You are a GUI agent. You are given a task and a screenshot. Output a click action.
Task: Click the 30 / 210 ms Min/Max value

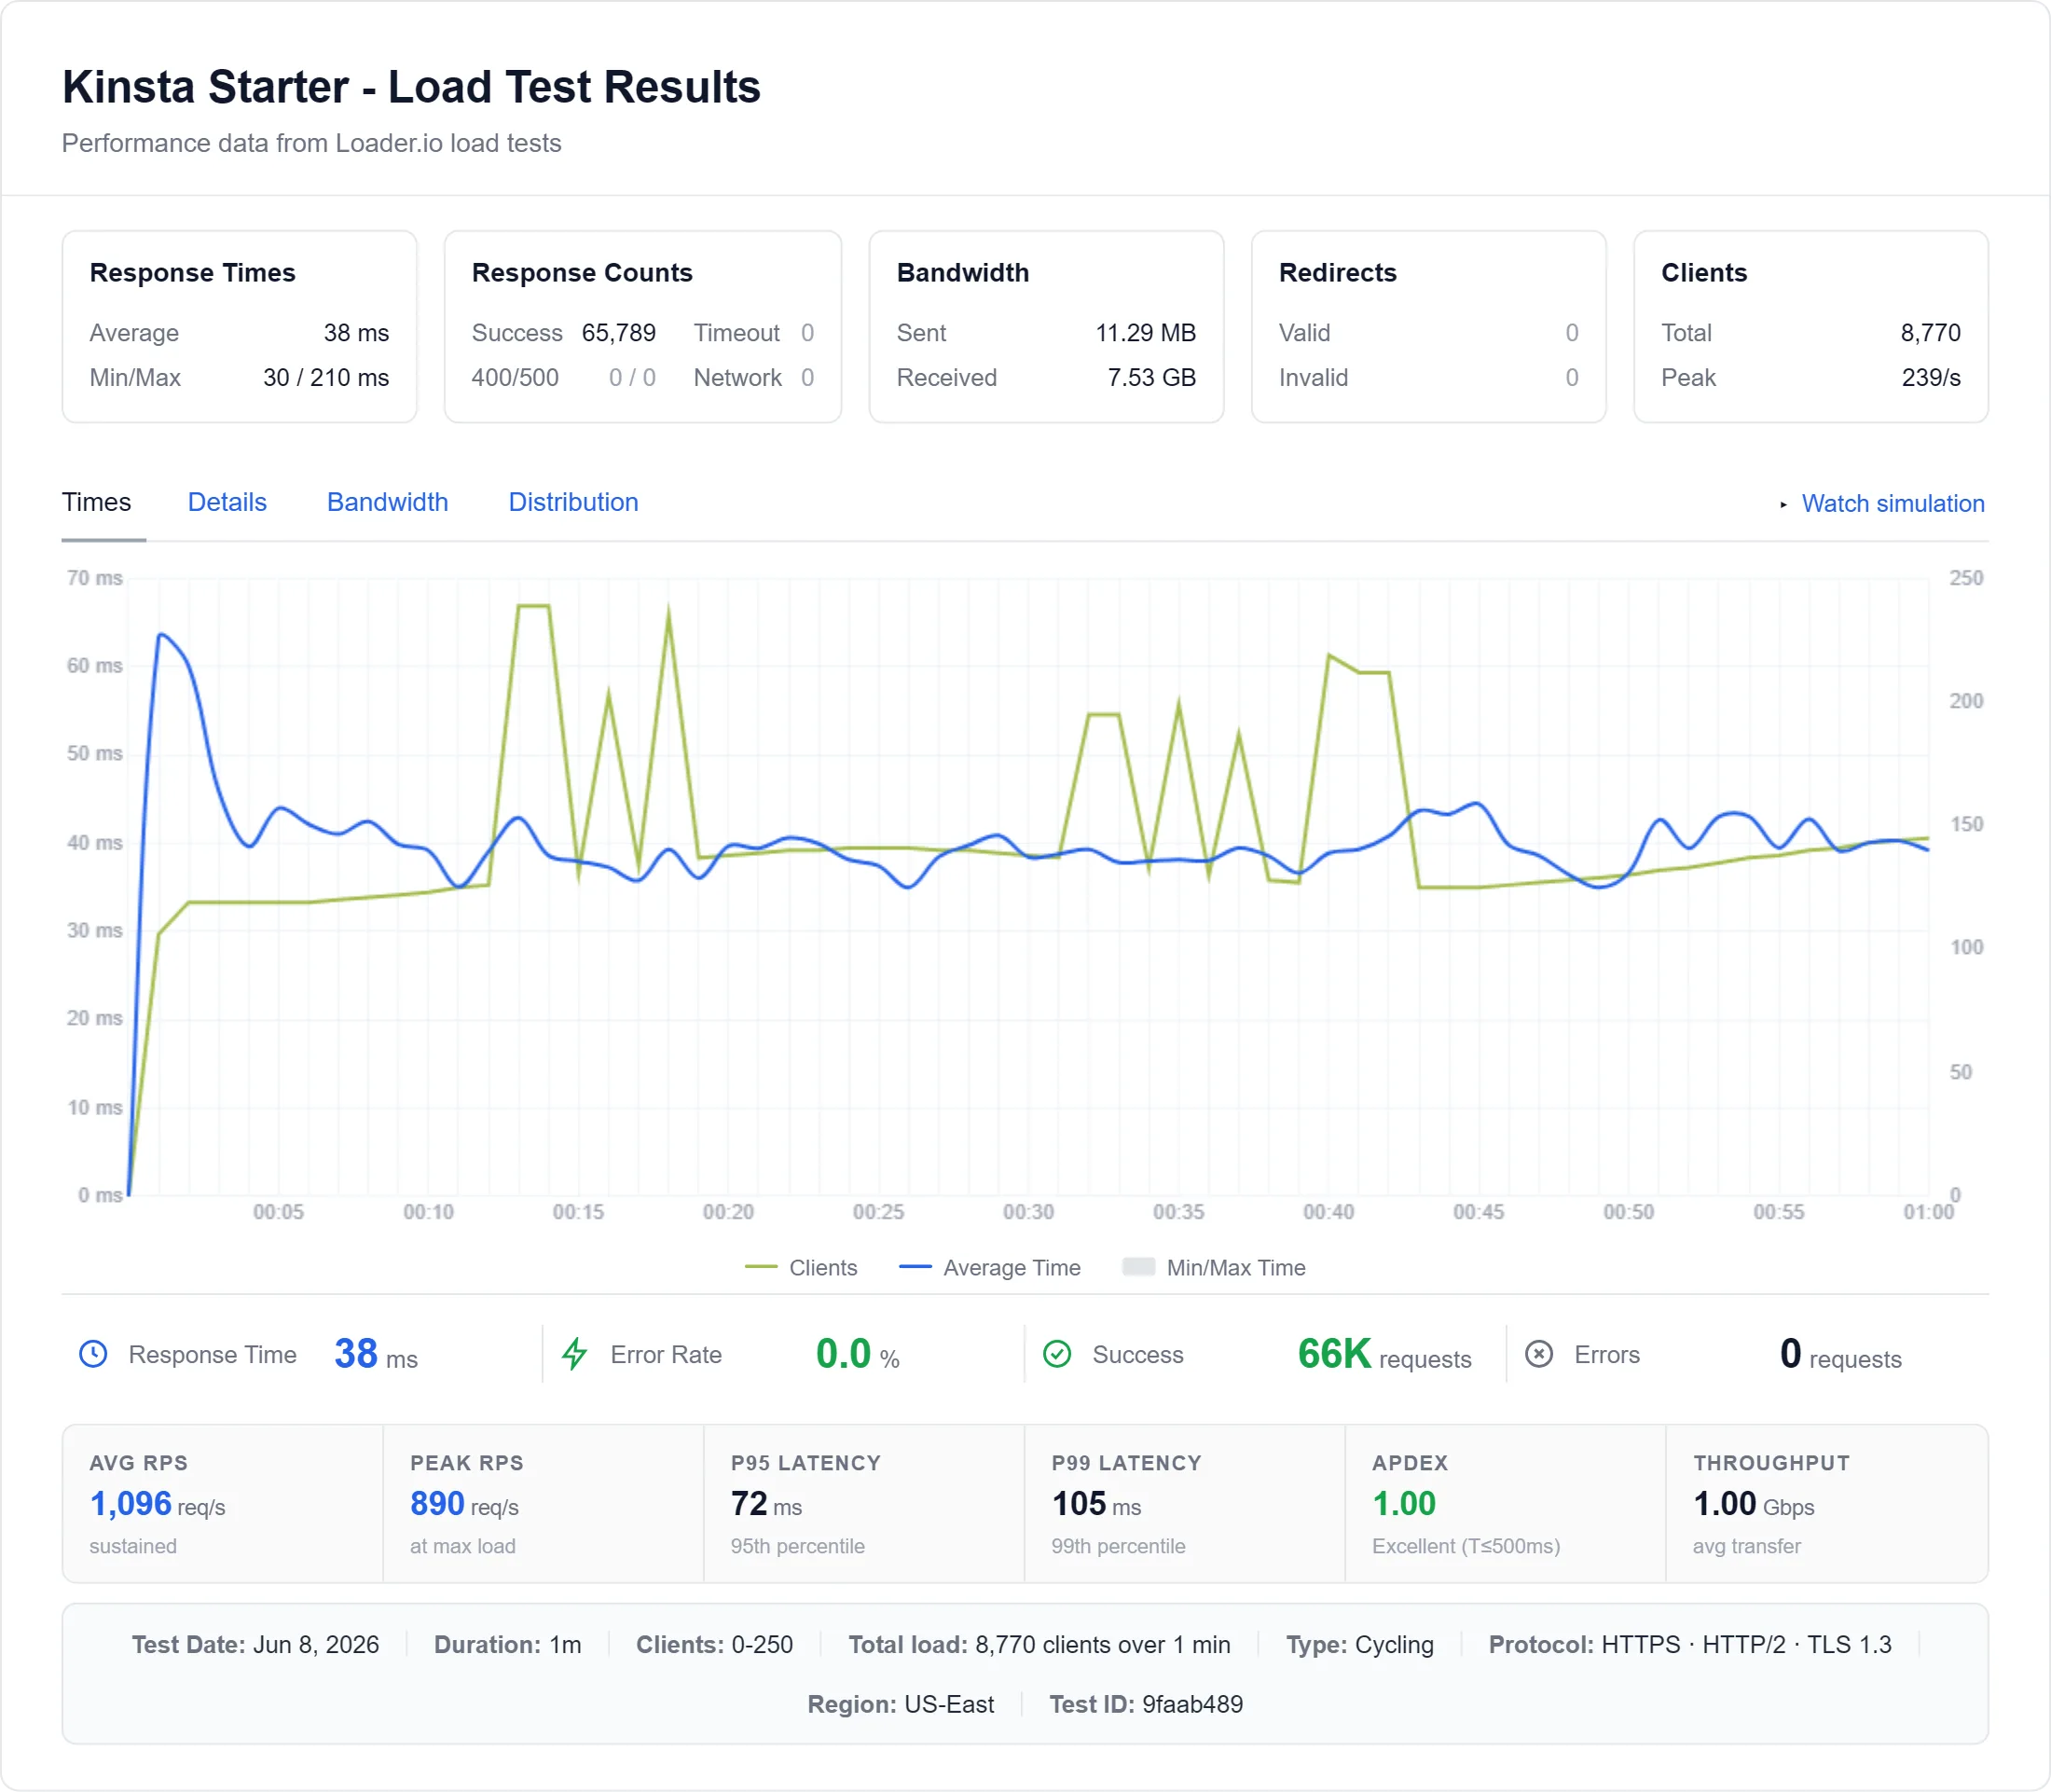click(326, 378)
